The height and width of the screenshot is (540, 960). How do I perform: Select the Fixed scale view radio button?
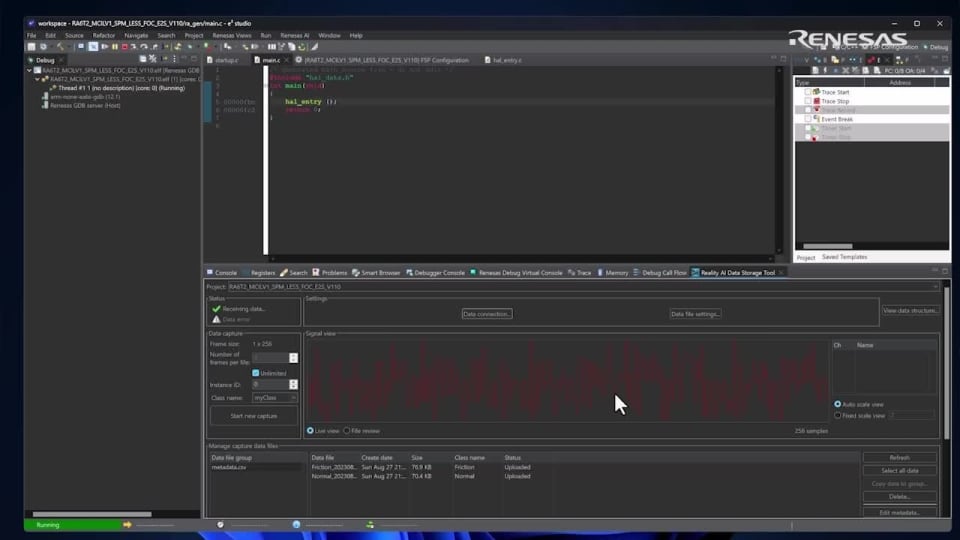[838, 416]
